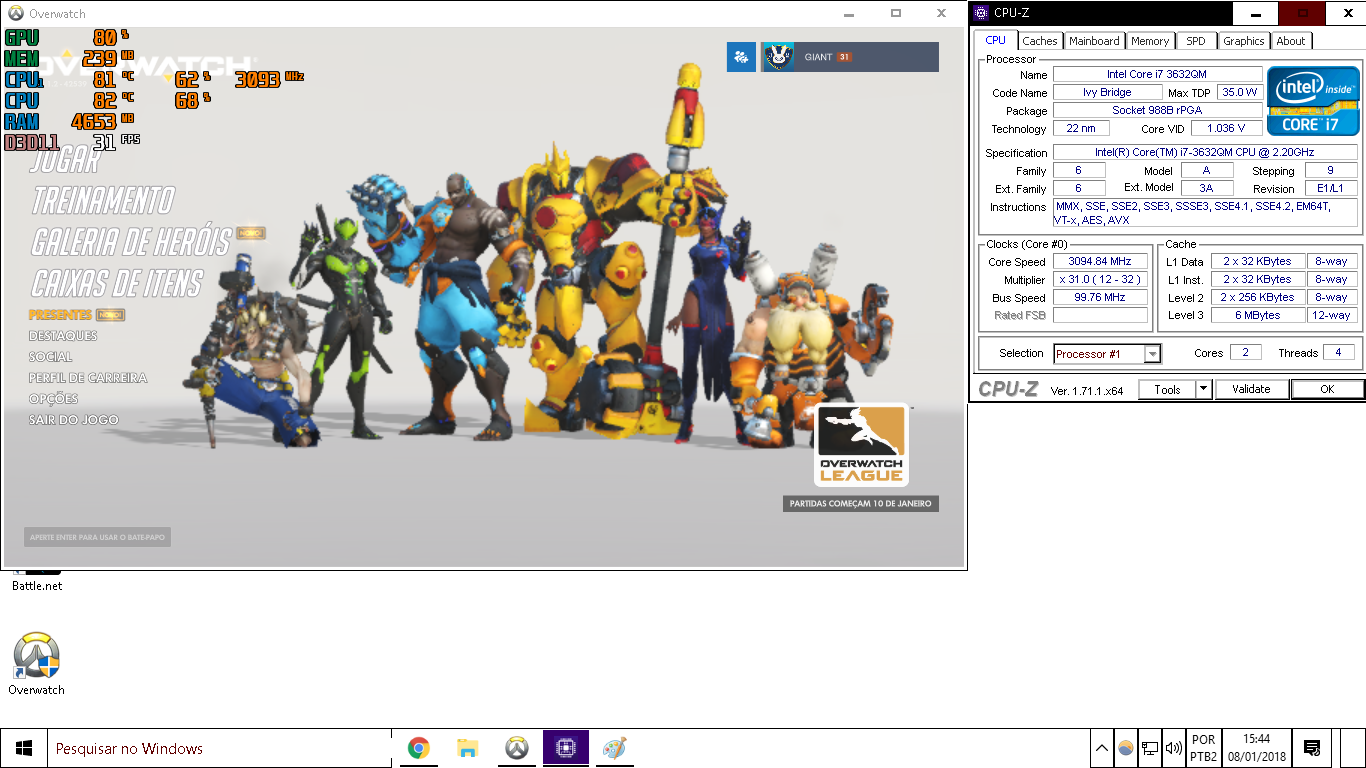Screen dimensions: 1366x768
Task: Click the Validate button in CPU-Z
Action: tap(1251, 390)
